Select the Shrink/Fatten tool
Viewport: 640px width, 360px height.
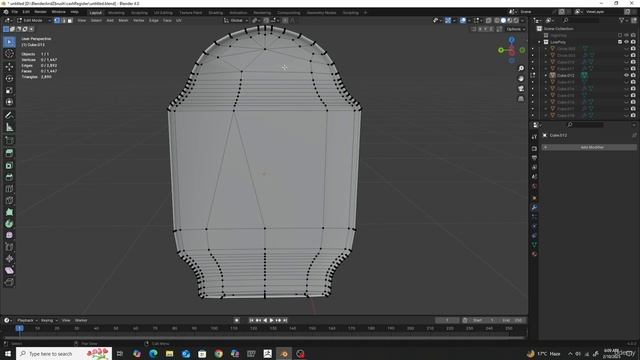pyautogui.click(x=9, y=259)
